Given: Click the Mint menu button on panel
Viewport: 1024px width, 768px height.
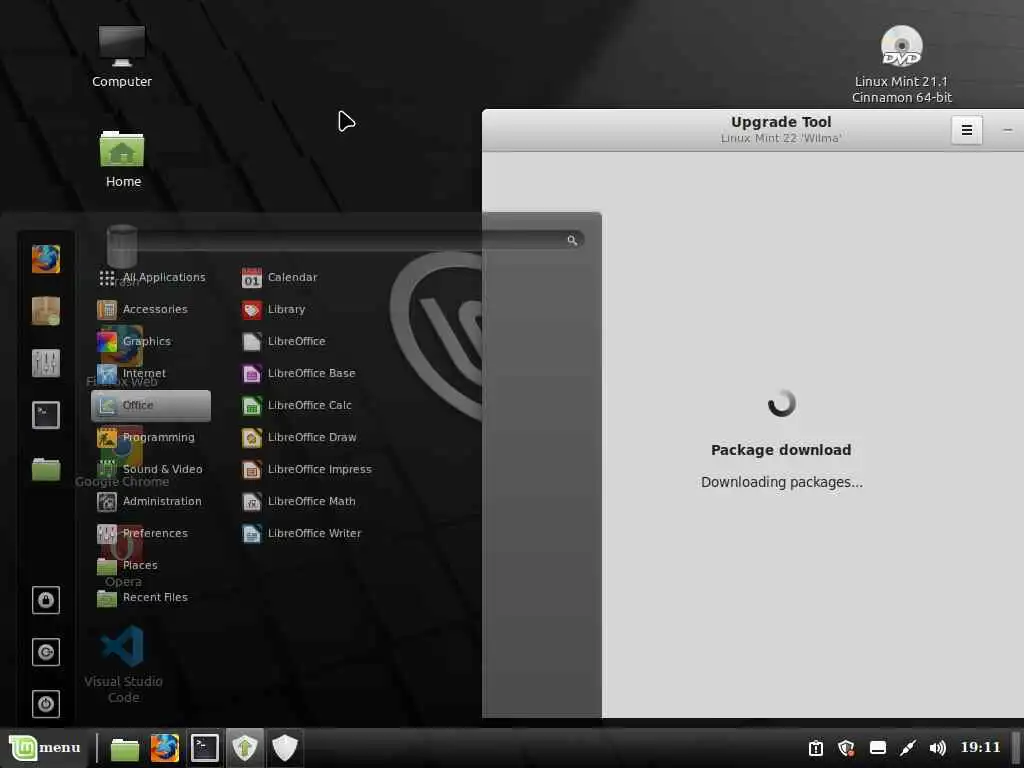Looking at the screenshot, I should click(x=45, y=748).
